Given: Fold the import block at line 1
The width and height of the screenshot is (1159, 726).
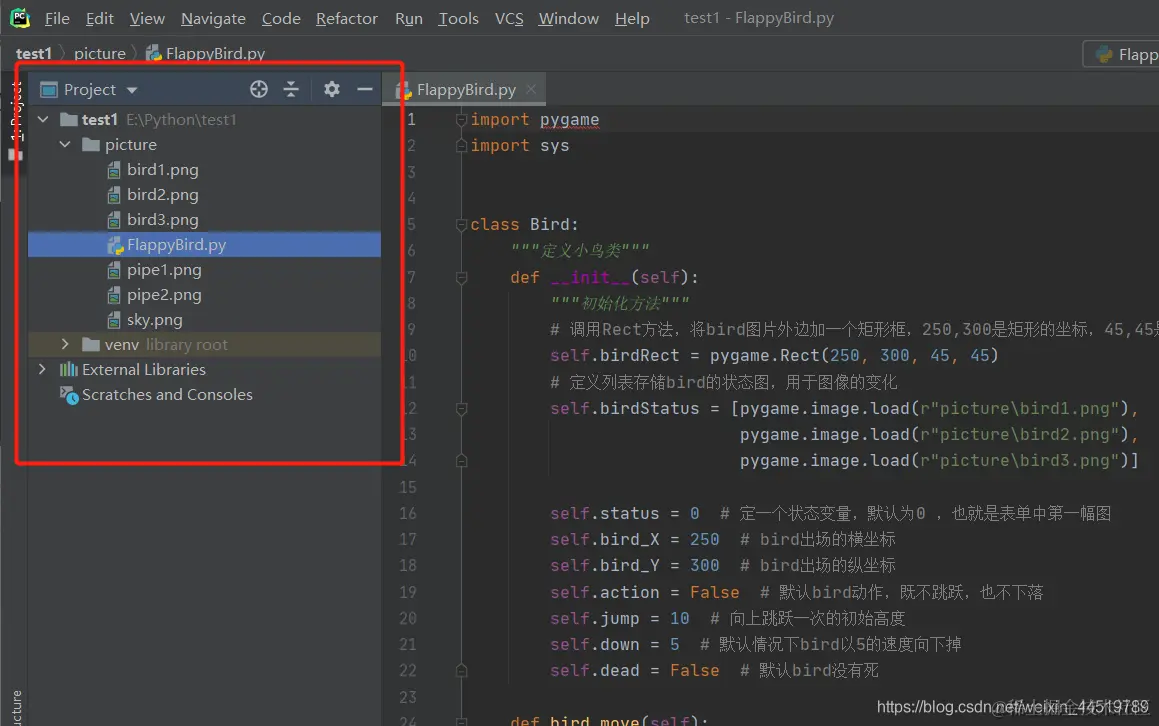Looking at the screenshot, I should pos(461,120).
